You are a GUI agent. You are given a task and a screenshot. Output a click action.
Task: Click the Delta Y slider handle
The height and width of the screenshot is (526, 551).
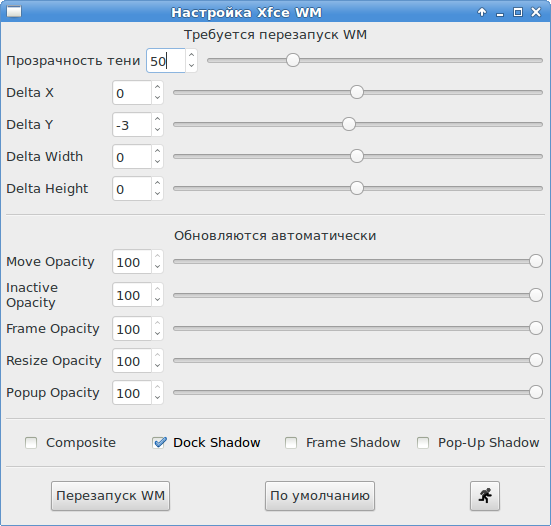pos(349,124)
